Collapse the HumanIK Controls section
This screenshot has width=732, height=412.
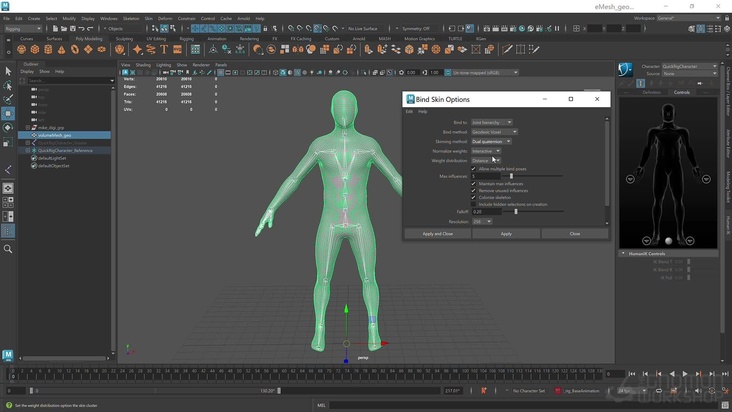tap(623, 253)
